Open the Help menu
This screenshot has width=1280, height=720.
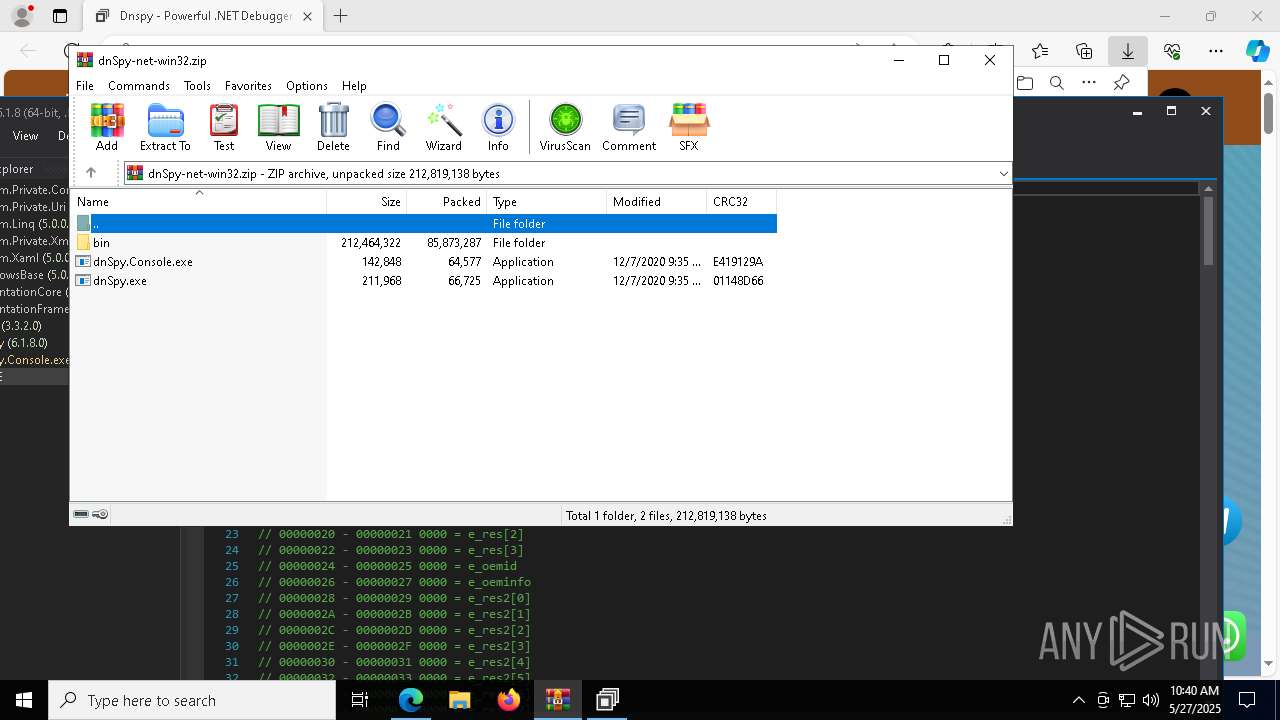coord(354,86)
